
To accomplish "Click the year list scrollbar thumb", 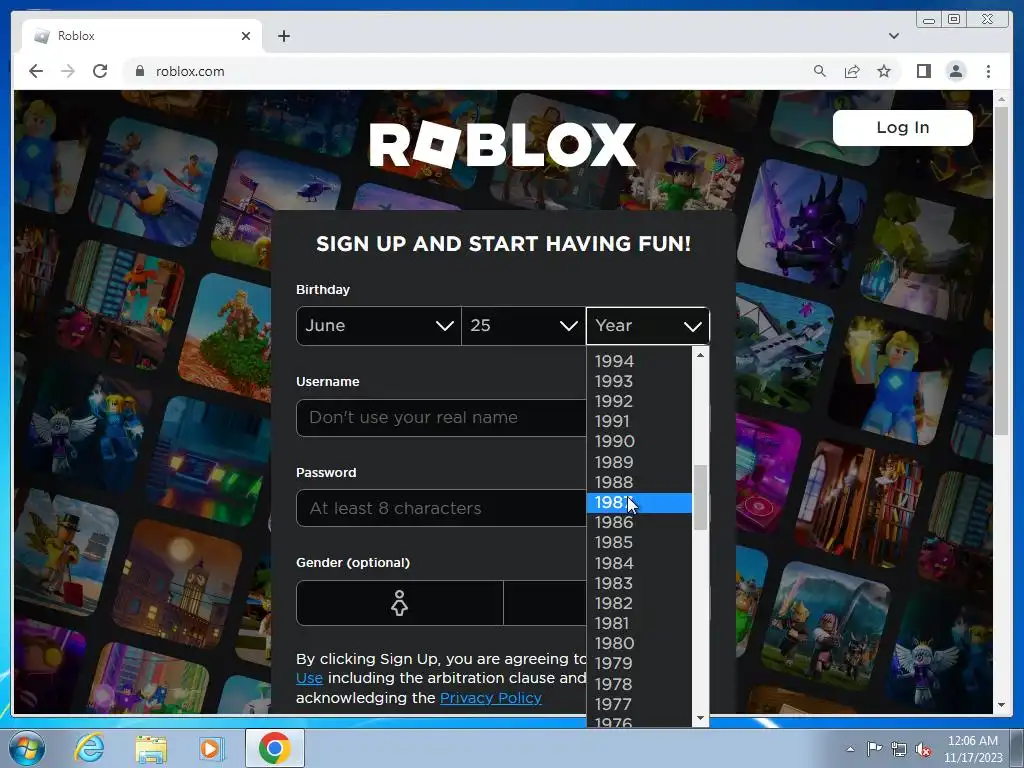I will pyautogui.click(x=700, y=498).
